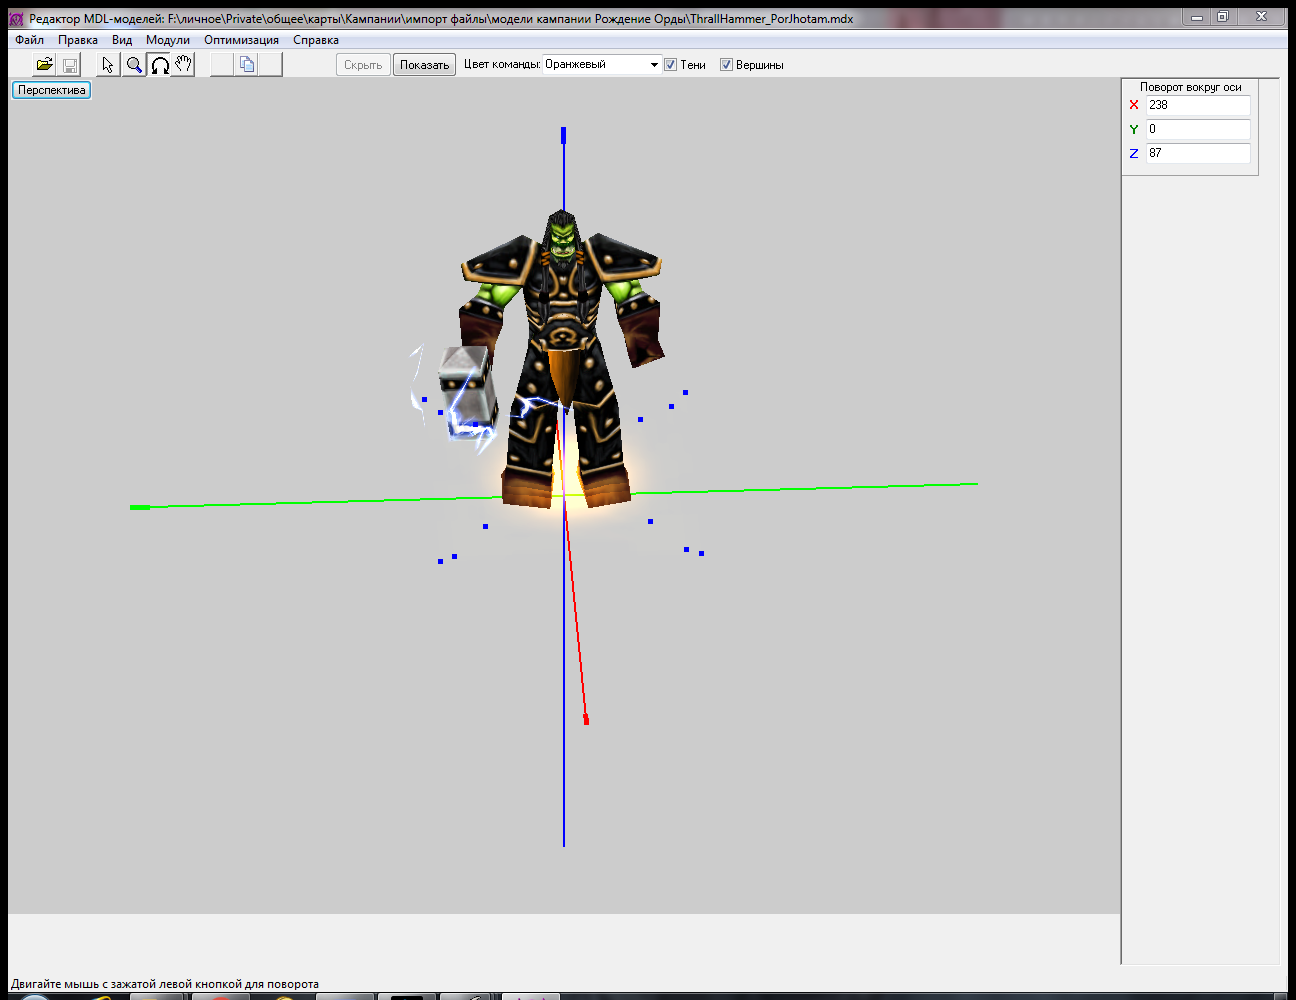Close the MDL editor window

point(1261,17)
